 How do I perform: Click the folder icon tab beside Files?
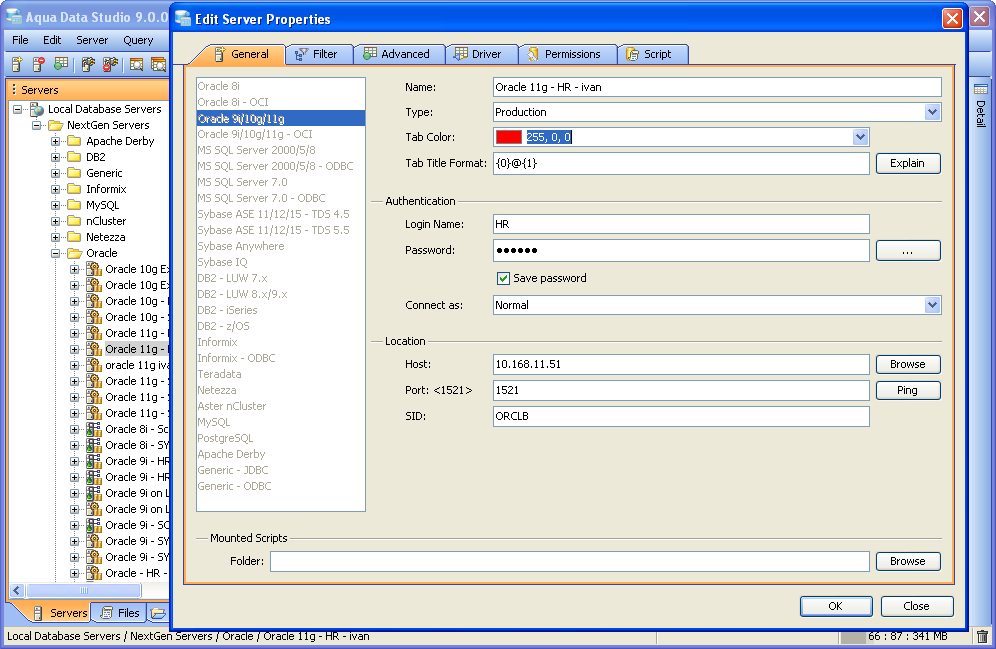pyautogui.click(x=158, y=613)
